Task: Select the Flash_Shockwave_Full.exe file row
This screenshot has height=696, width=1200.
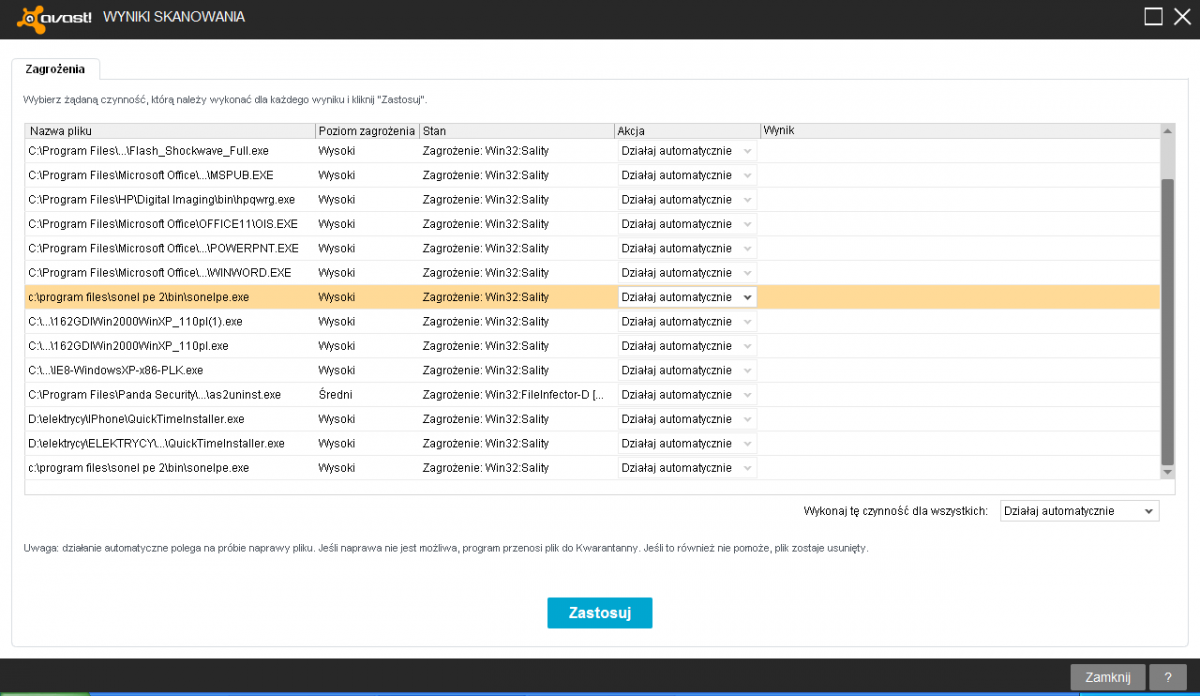Action: click(592, 150)
